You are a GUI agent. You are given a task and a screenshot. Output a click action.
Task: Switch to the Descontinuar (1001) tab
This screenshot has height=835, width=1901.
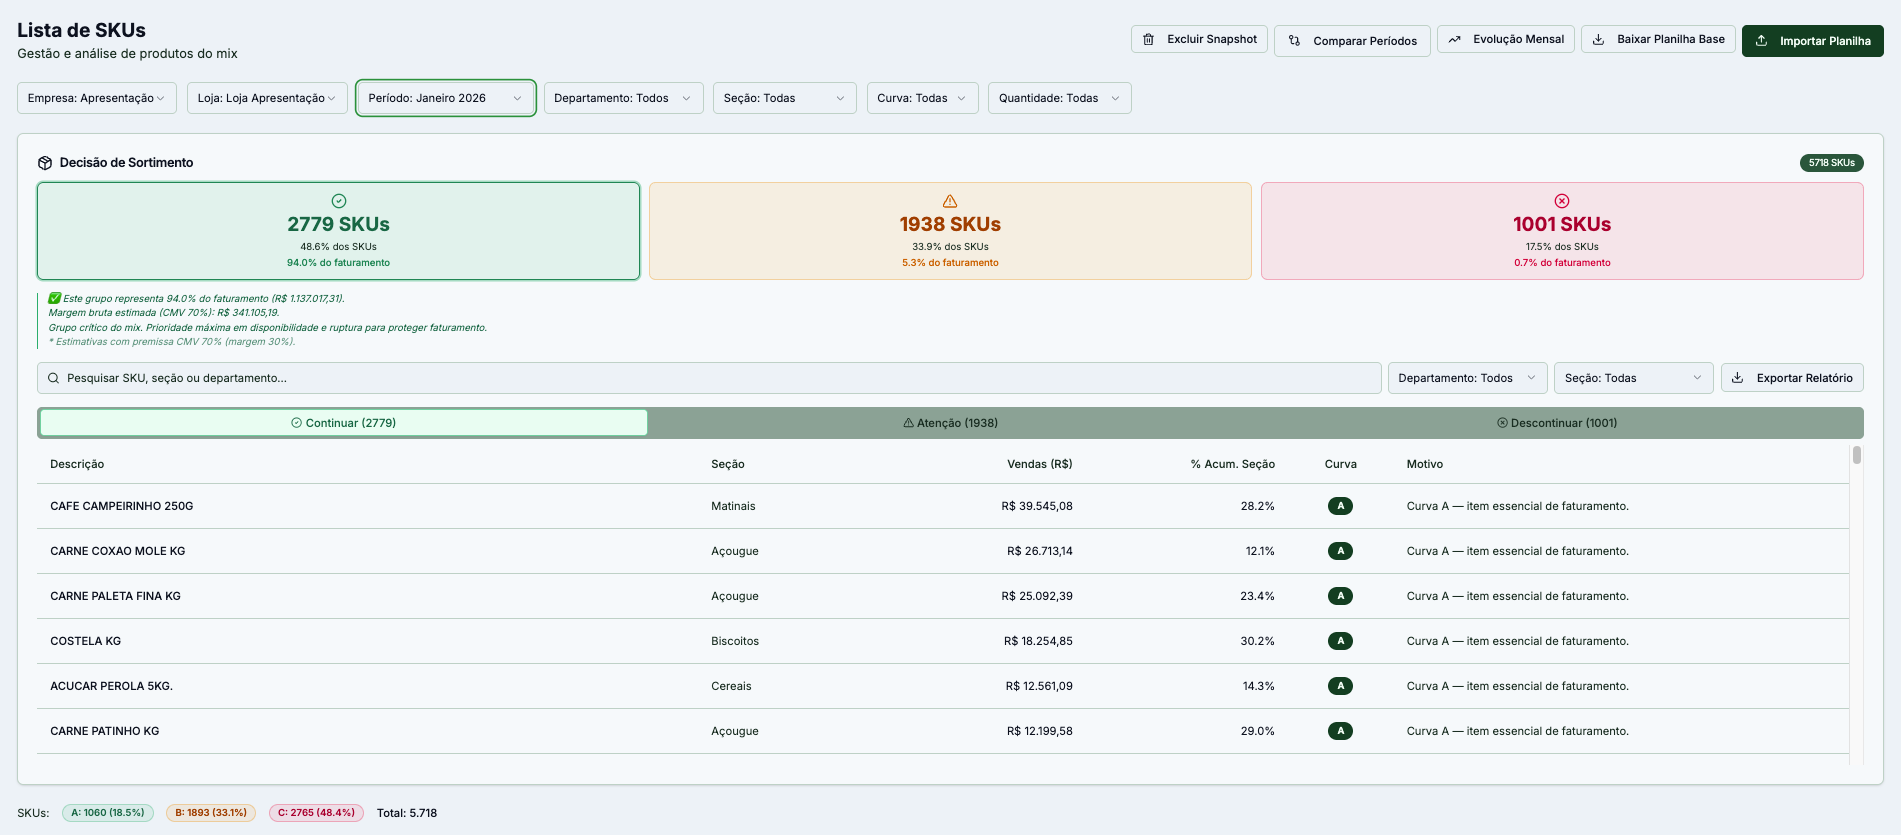pyautogui.click(x=1557, y=423)
